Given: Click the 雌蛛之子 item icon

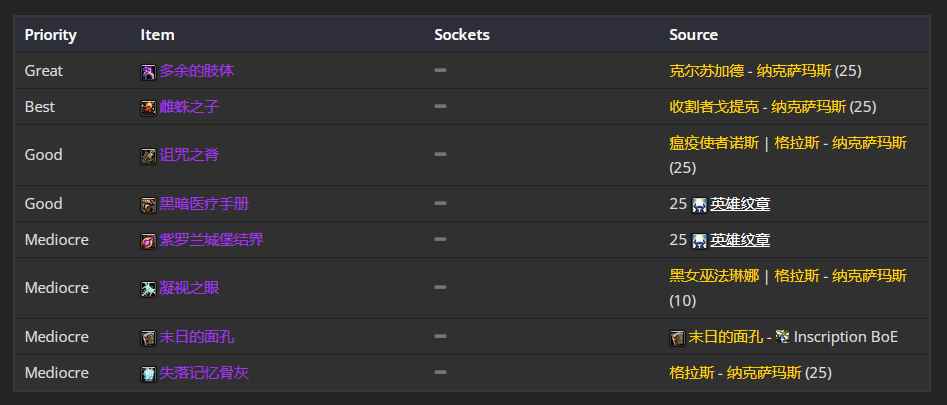Looking at the screenshot, I should (x=148, y=109).
